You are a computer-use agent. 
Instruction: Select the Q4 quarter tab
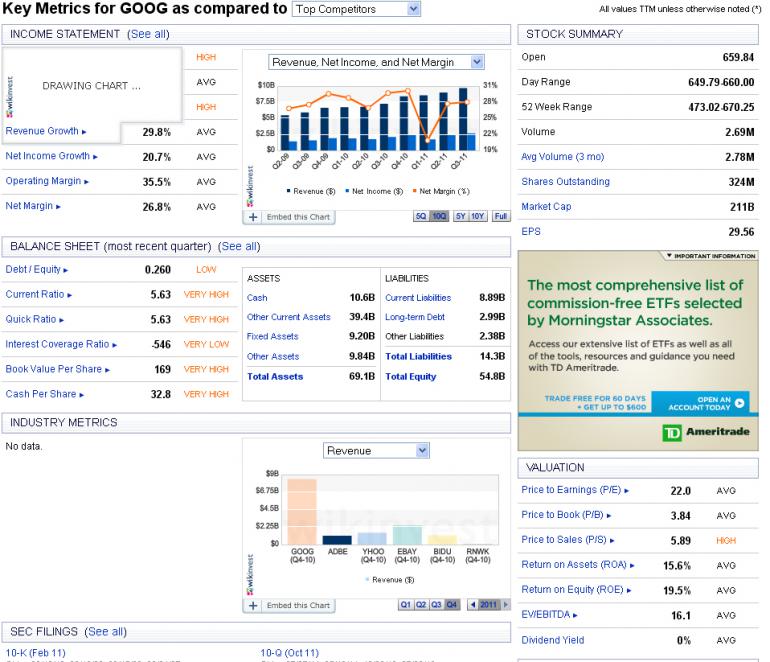(452, 605)
